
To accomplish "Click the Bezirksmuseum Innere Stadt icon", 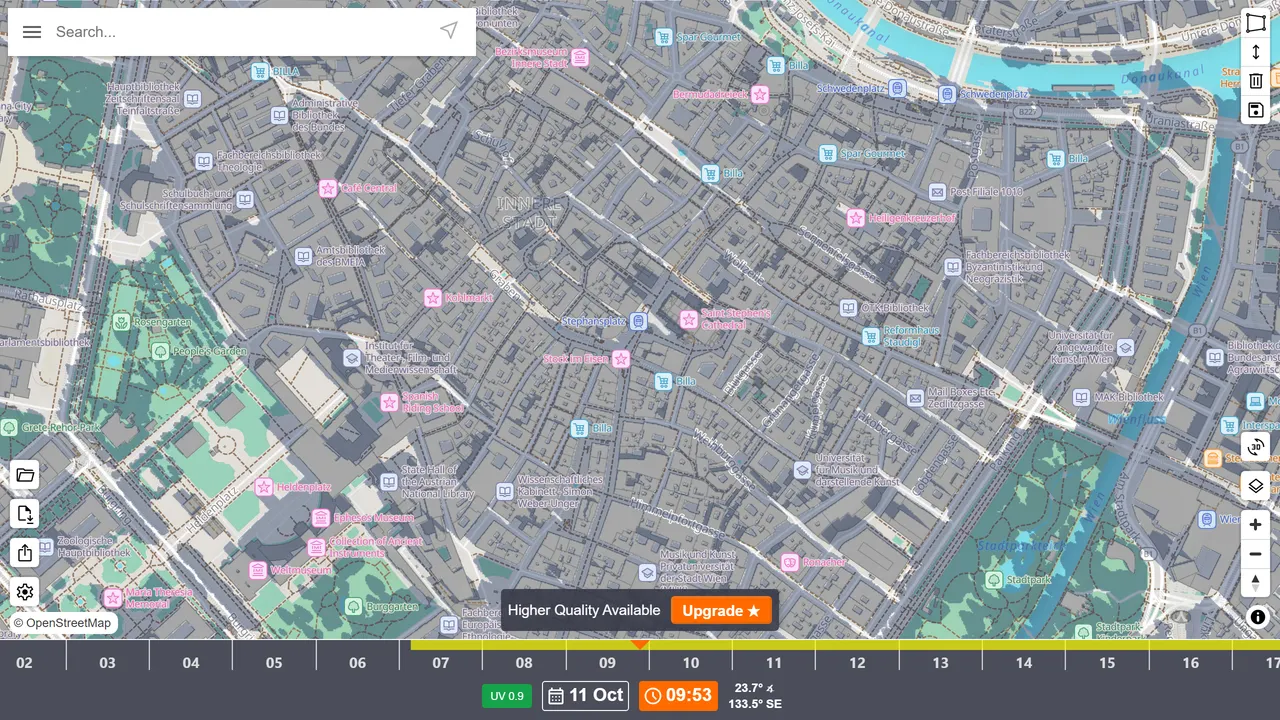I will coord(580,58).
